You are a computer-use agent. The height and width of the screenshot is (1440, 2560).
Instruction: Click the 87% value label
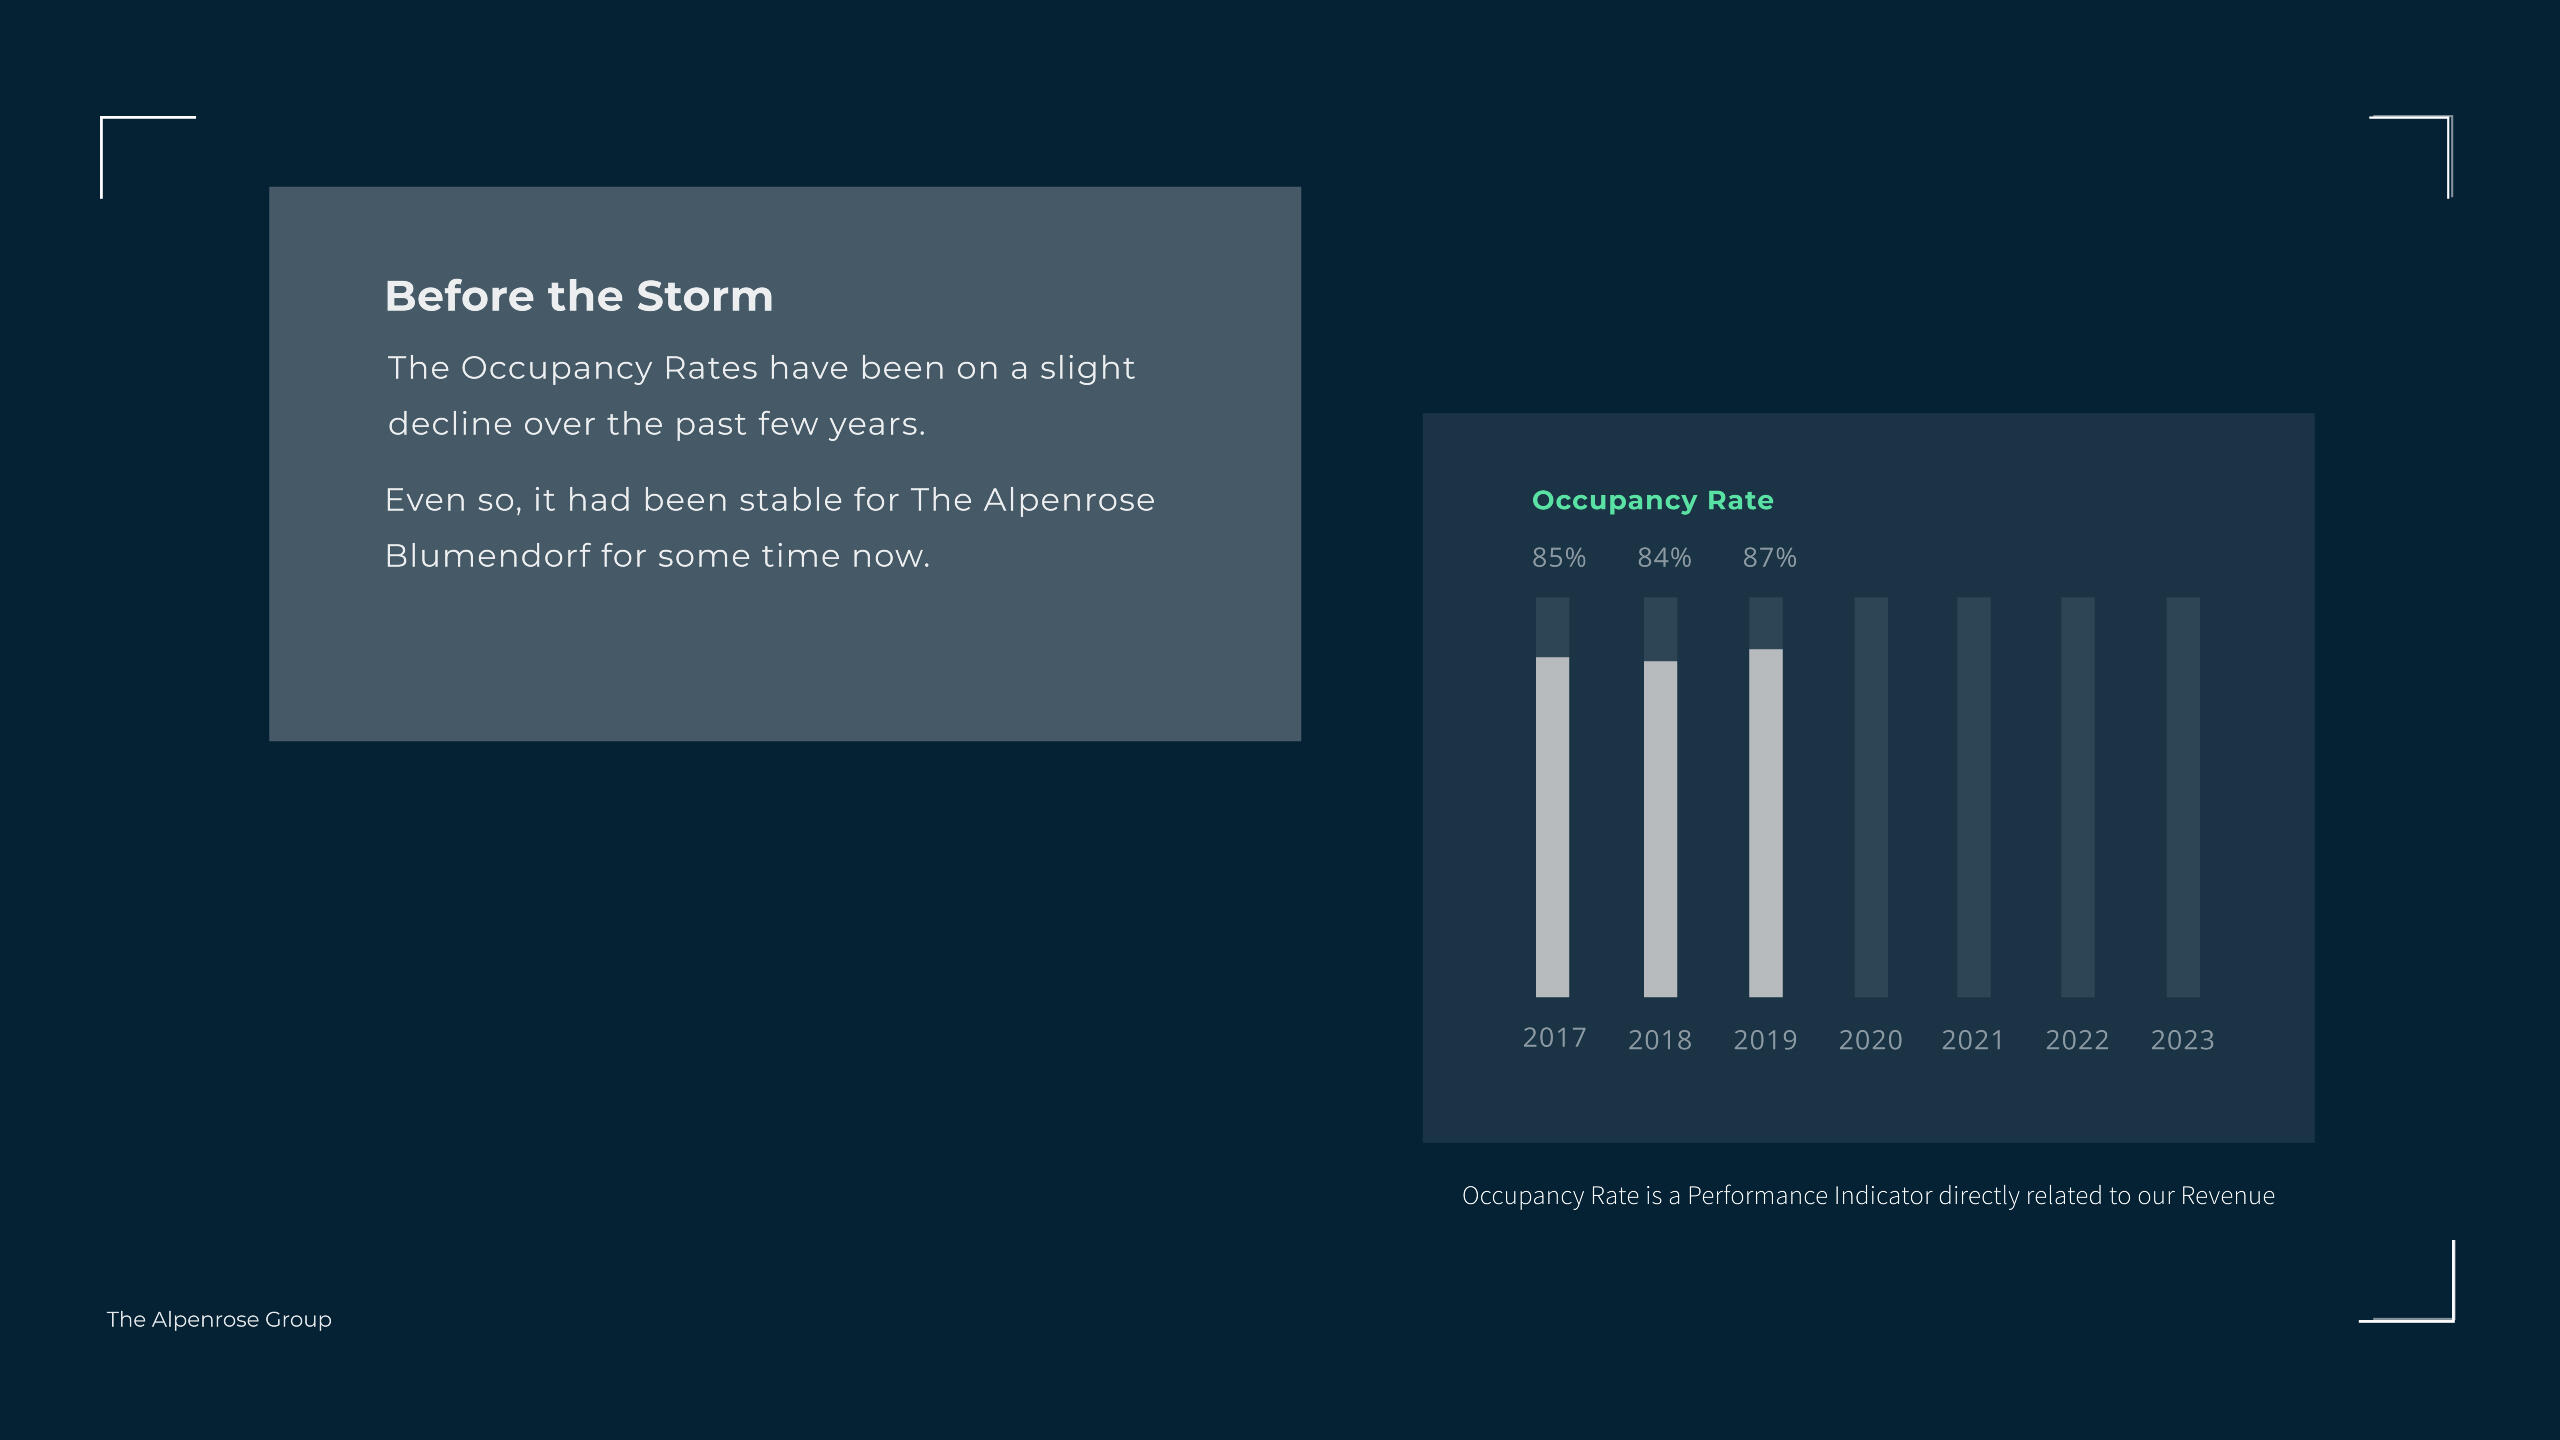pyautogui.click(x=1769, y=558)
